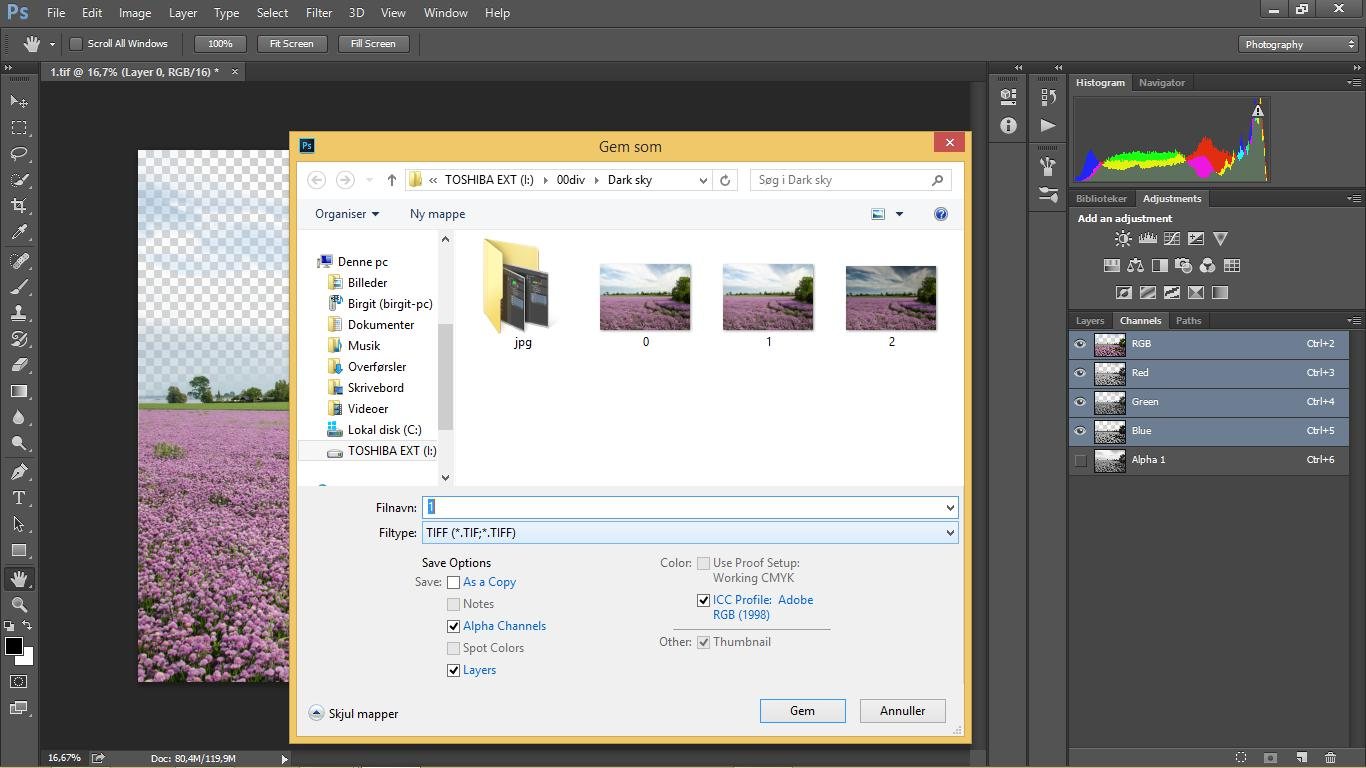This screenshot has width=1366, height=768.
Task: Go up one folder level in dialog
Action: pos(391,180)
